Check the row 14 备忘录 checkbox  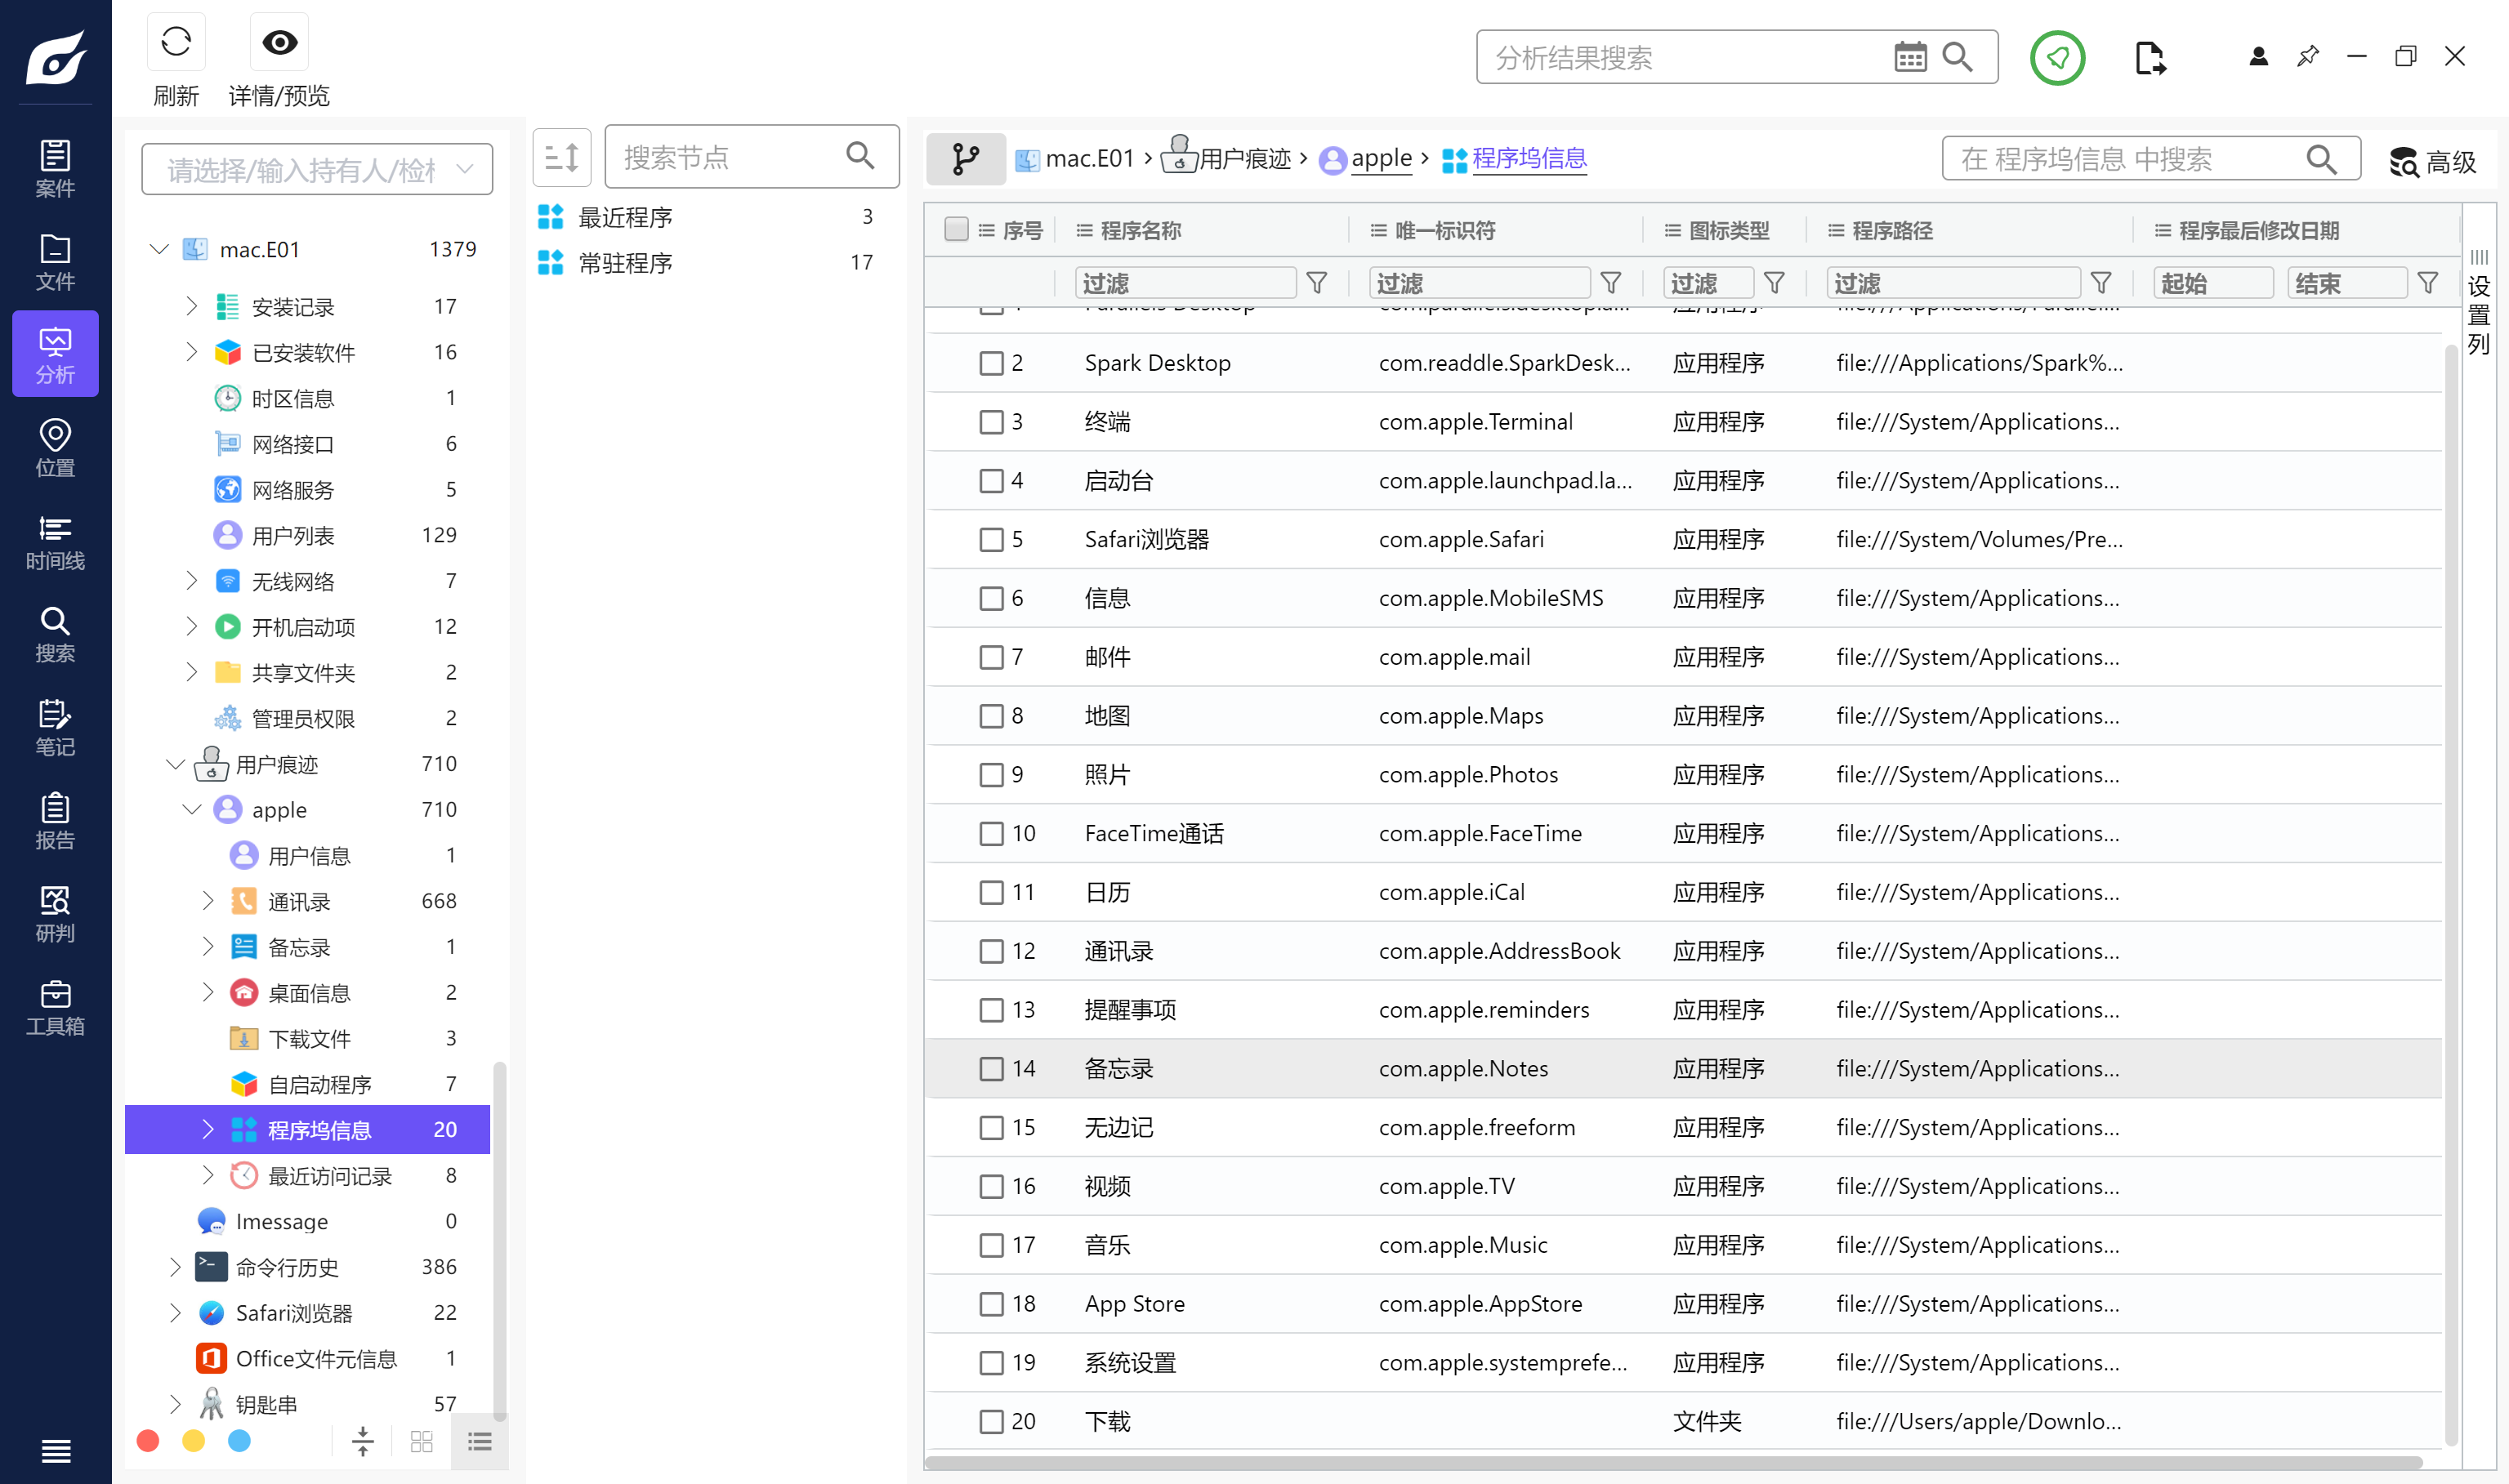click(991, 1069)
